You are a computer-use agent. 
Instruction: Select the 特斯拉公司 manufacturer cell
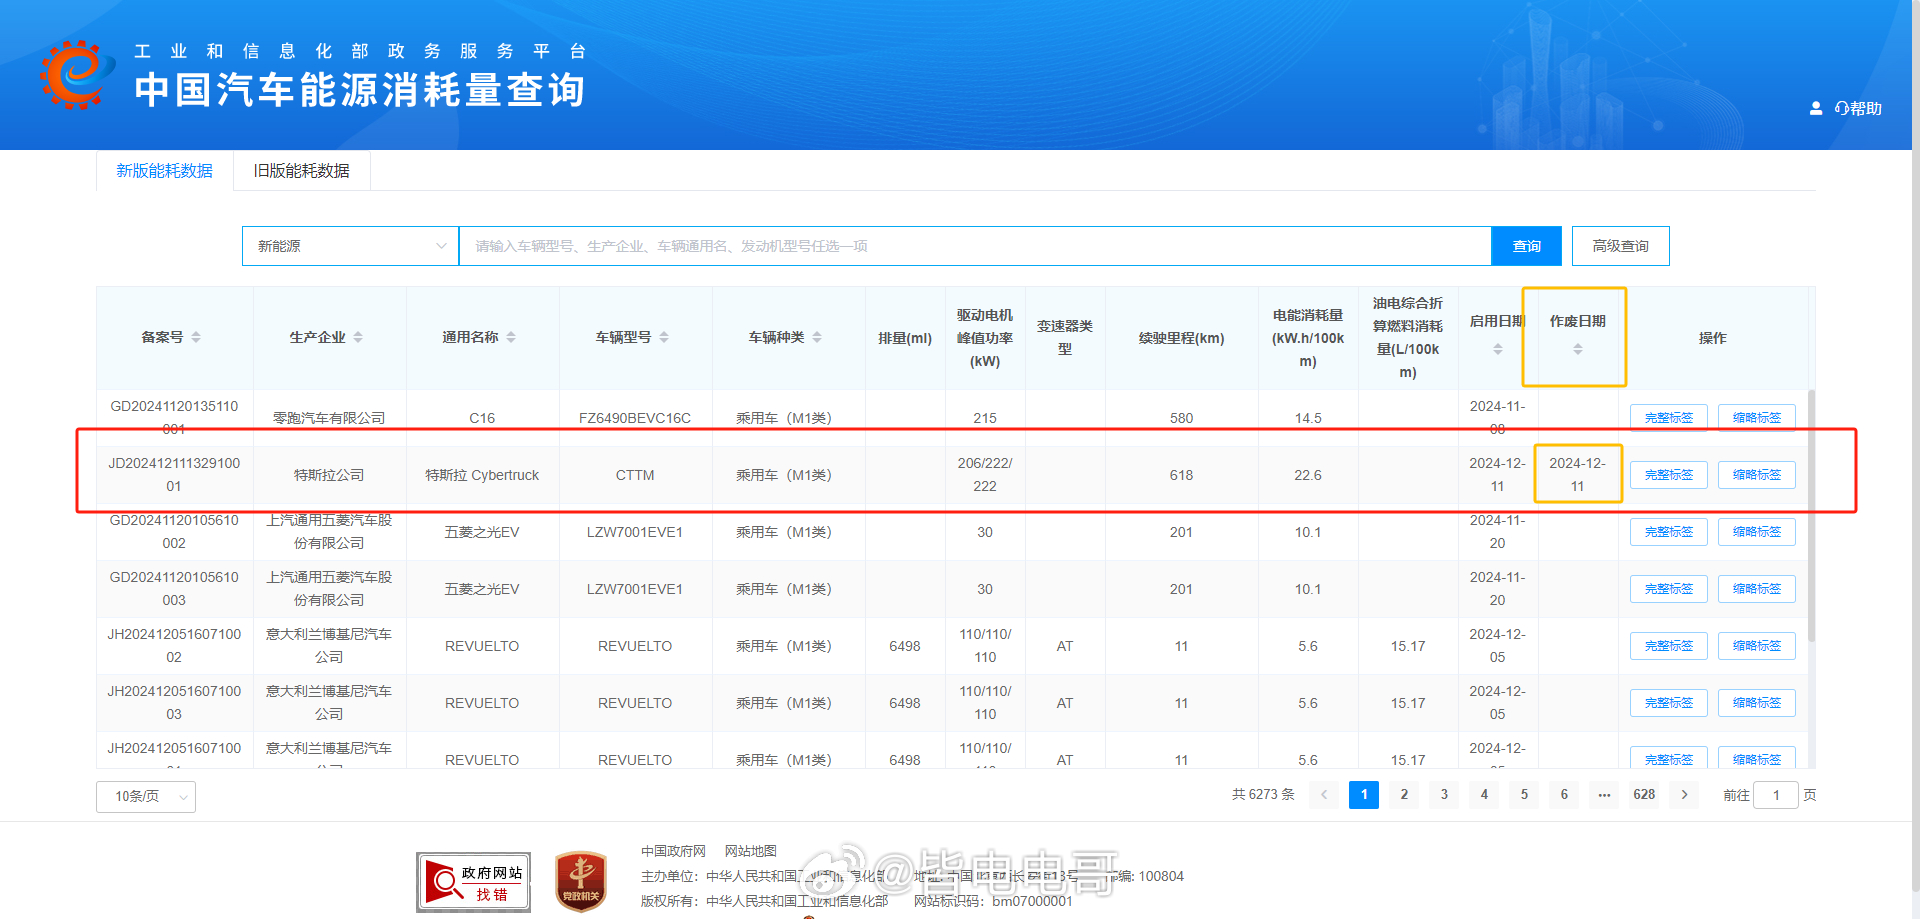click(x=329, y=475)
